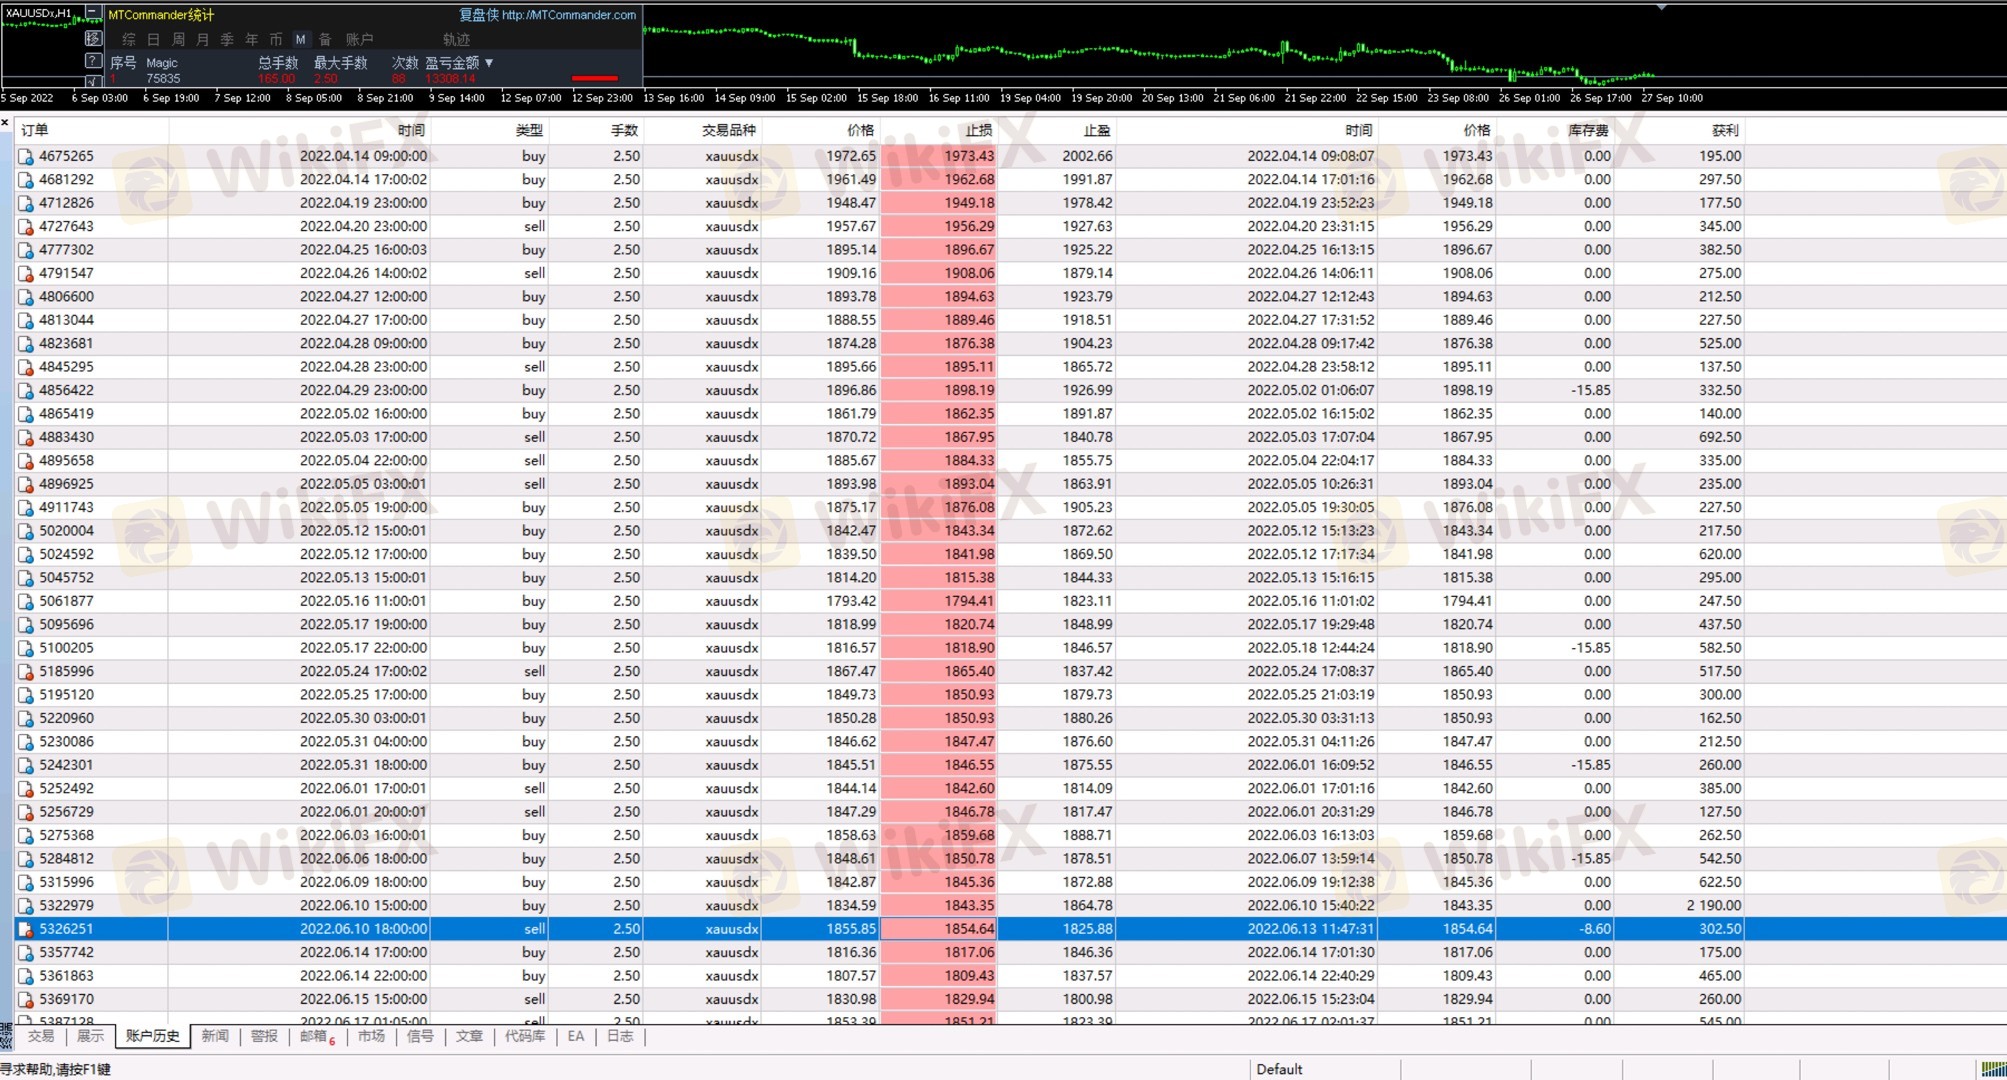Click the 轨迹 track button

456,39
